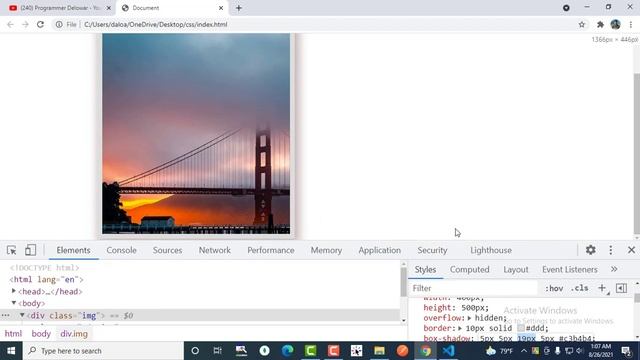Open the Event Listeners pane

coord(570,269)
